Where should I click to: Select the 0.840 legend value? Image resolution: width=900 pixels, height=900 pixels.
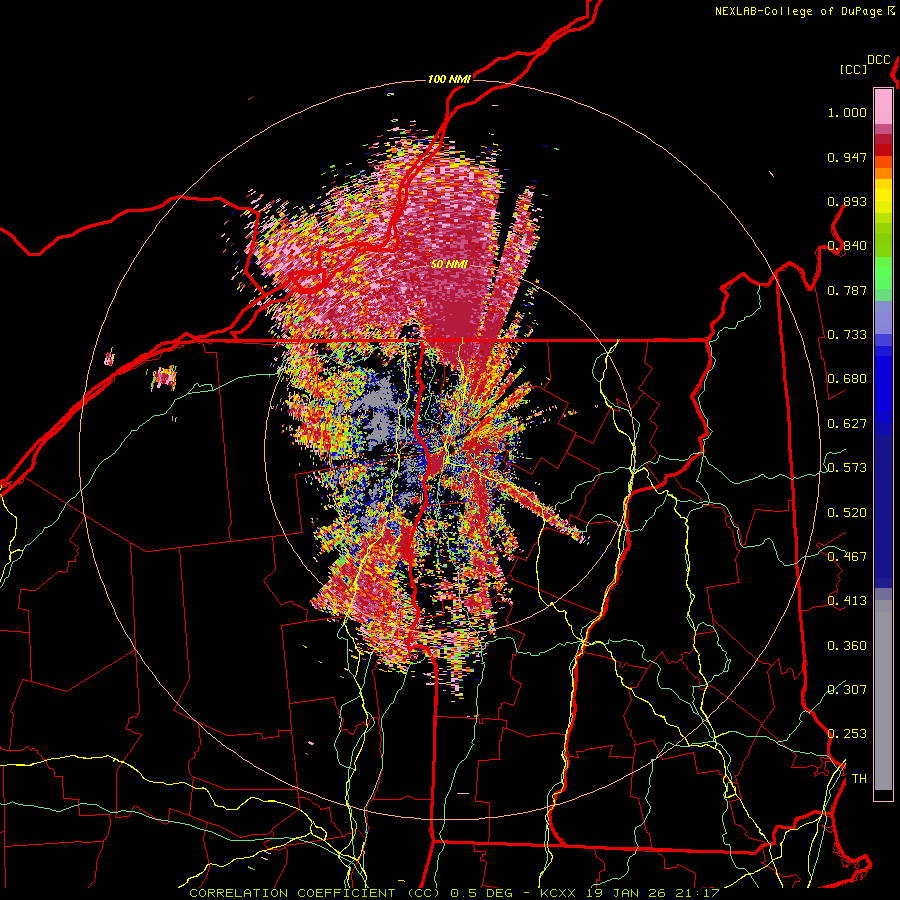pos(847,246)
